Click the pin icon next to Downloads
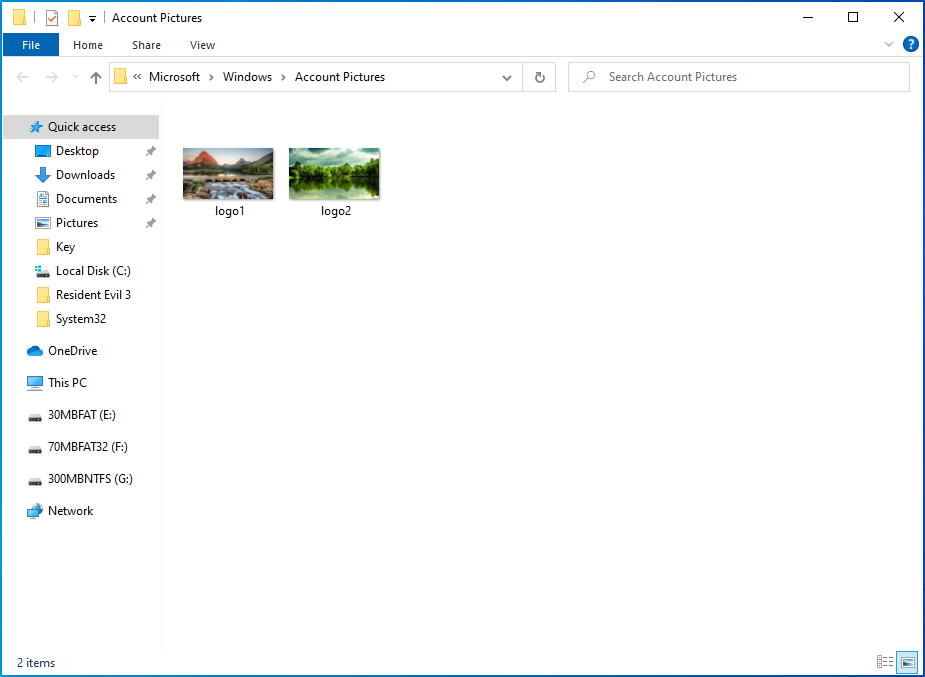The width and height of the screenshot is (925, 677). click(x=150, y=175)
